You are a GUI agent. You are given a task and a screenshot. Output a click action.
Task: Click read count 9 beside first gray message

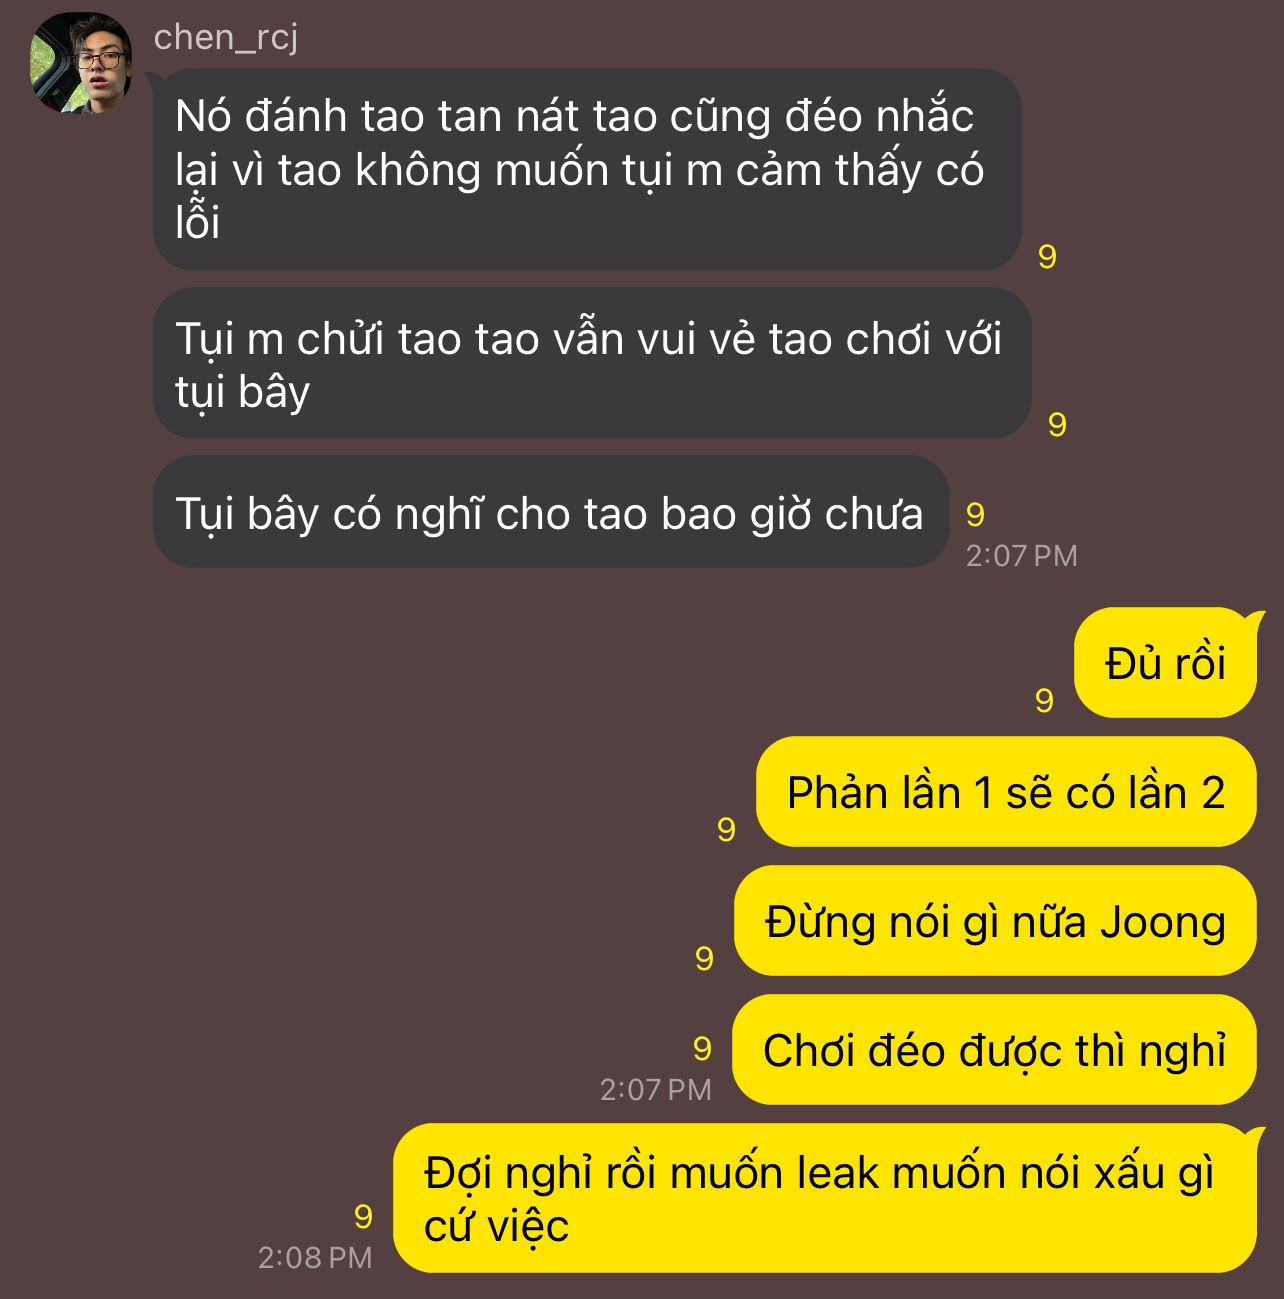(x=1047, y=257)
